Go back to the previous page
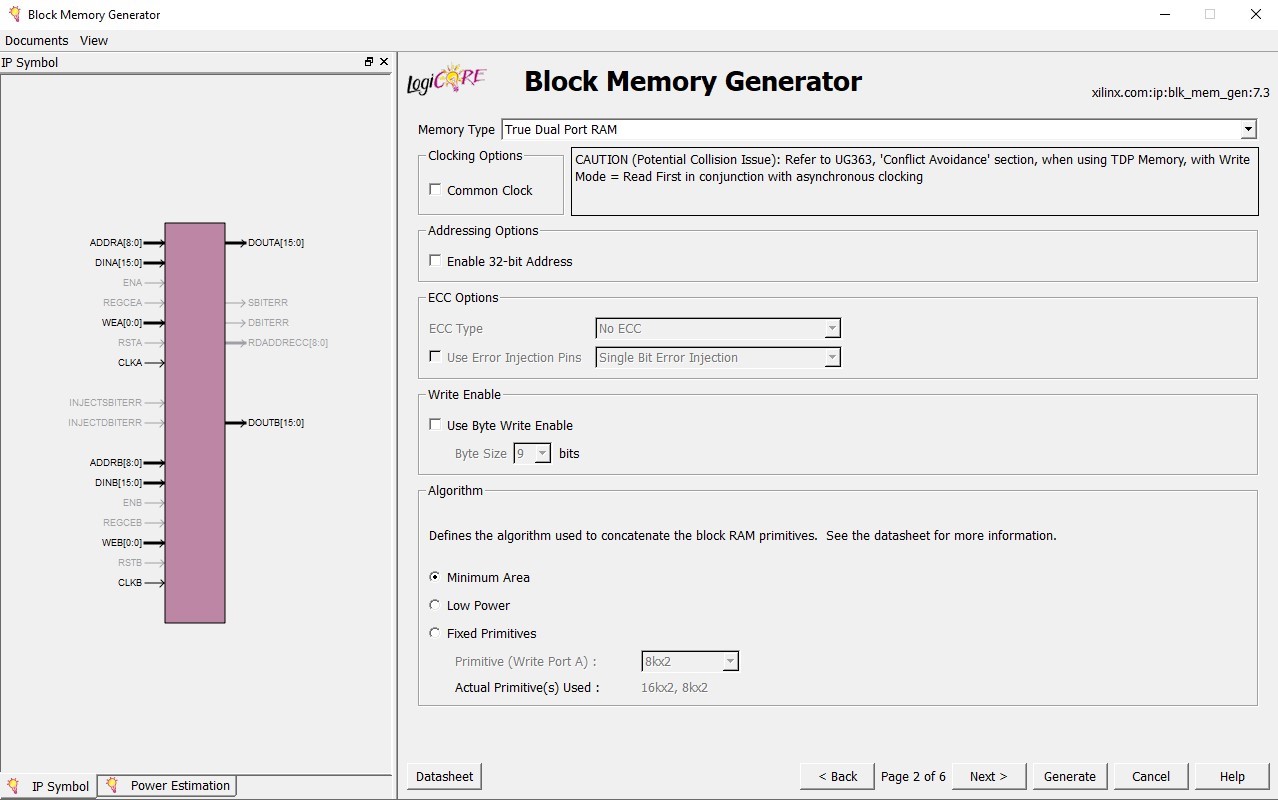The height and width of the screenshot is (800, 1278). pyautogui.click(x=838, y=776)
